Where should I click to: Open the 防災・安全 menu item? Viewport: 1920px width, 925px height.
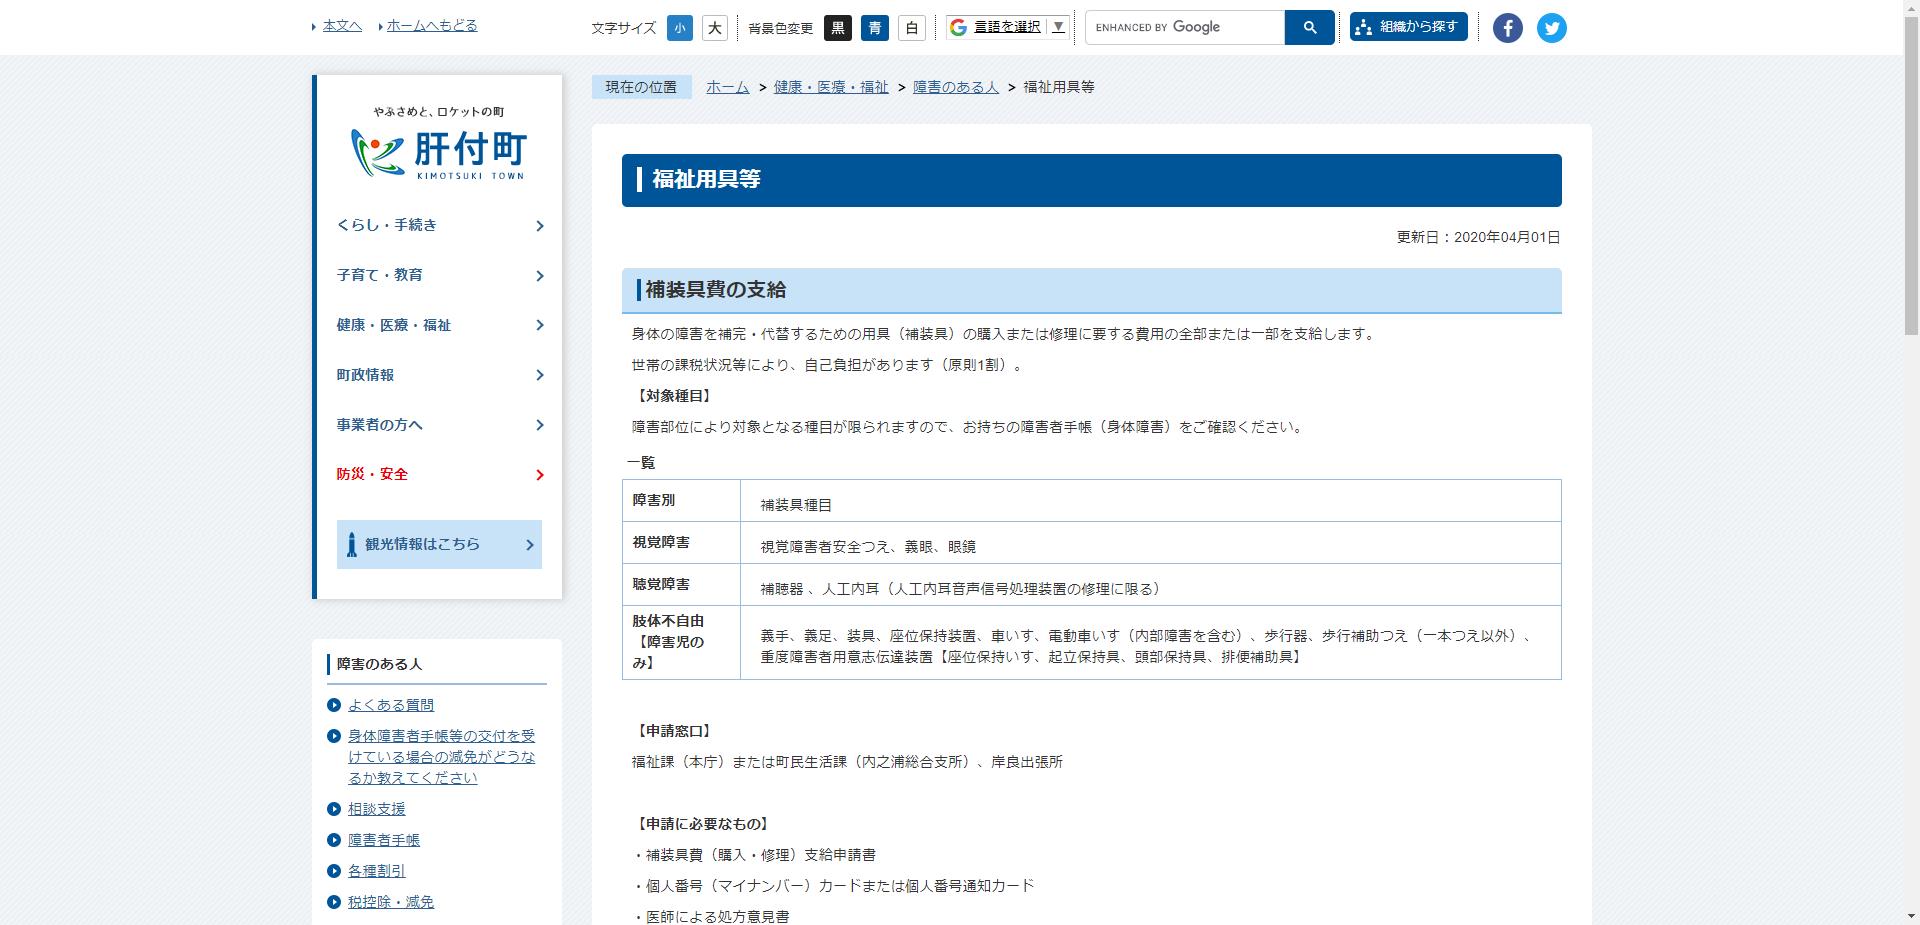372,474
